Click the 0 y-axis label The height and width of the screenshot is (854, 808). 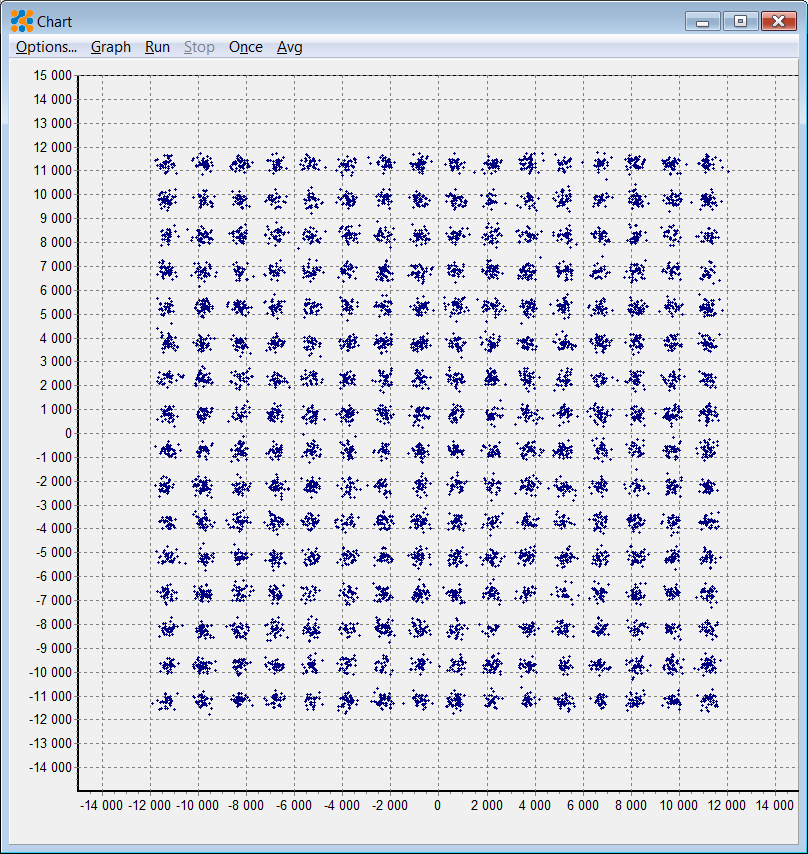(68, 434)
